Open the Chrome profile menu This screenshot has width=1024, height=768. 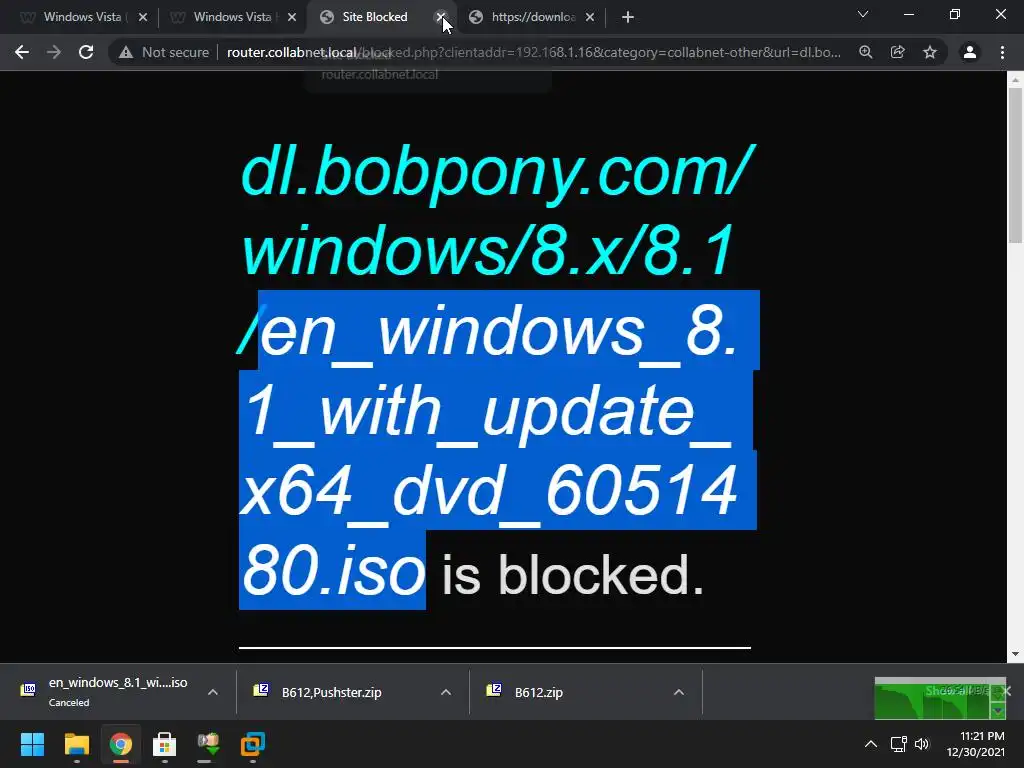(970, 52)
